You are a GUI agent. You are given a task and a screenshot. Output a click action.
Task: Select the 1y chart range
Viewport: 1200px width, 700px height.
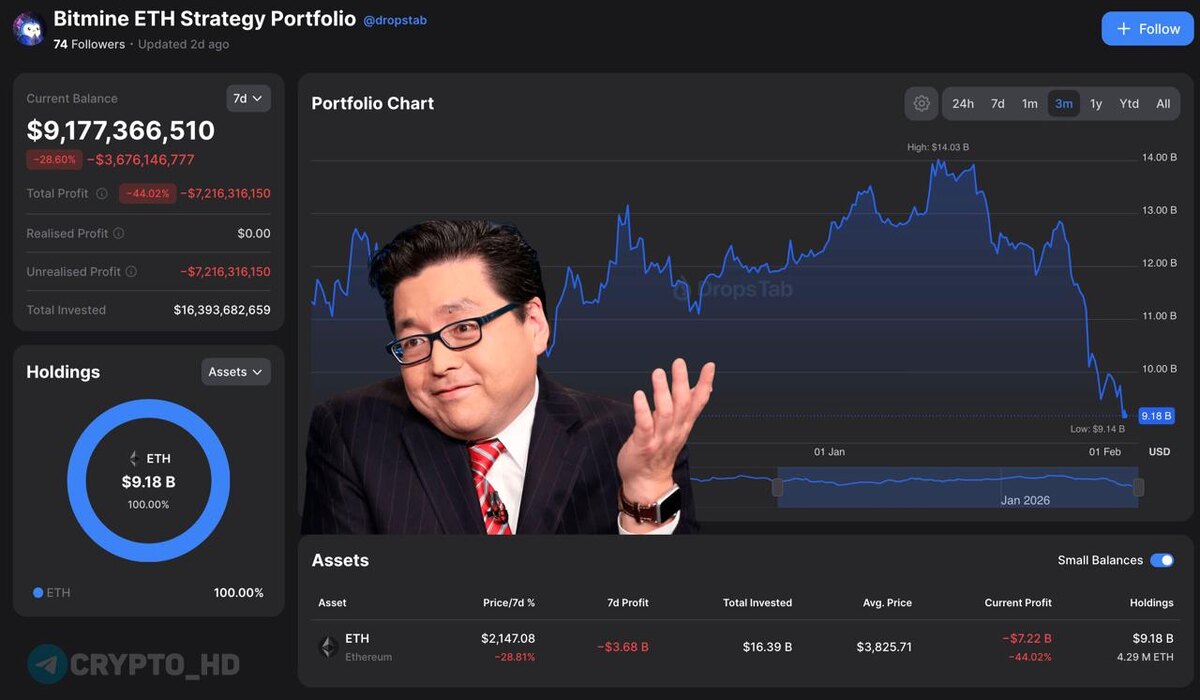[1096, 104]
